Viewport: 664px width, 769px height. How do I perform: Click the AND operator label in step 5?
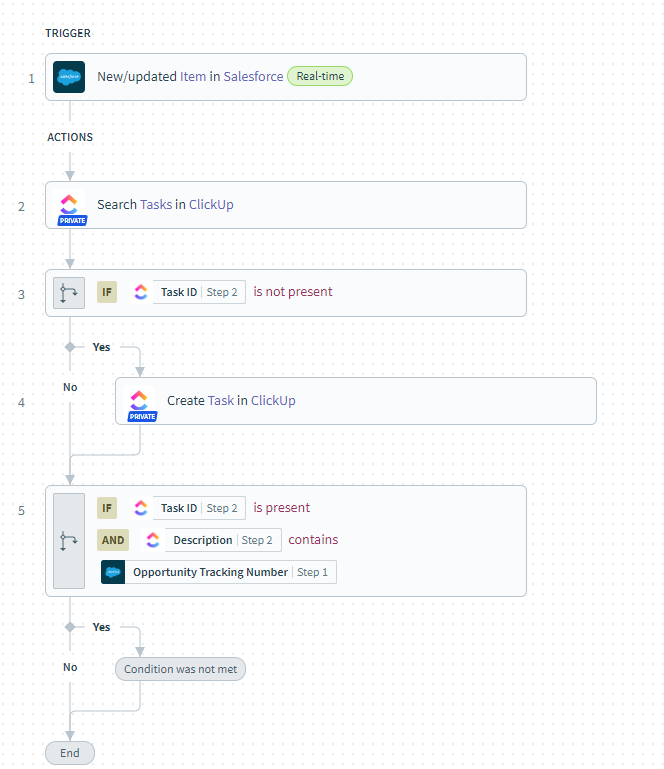pos(113,540)
